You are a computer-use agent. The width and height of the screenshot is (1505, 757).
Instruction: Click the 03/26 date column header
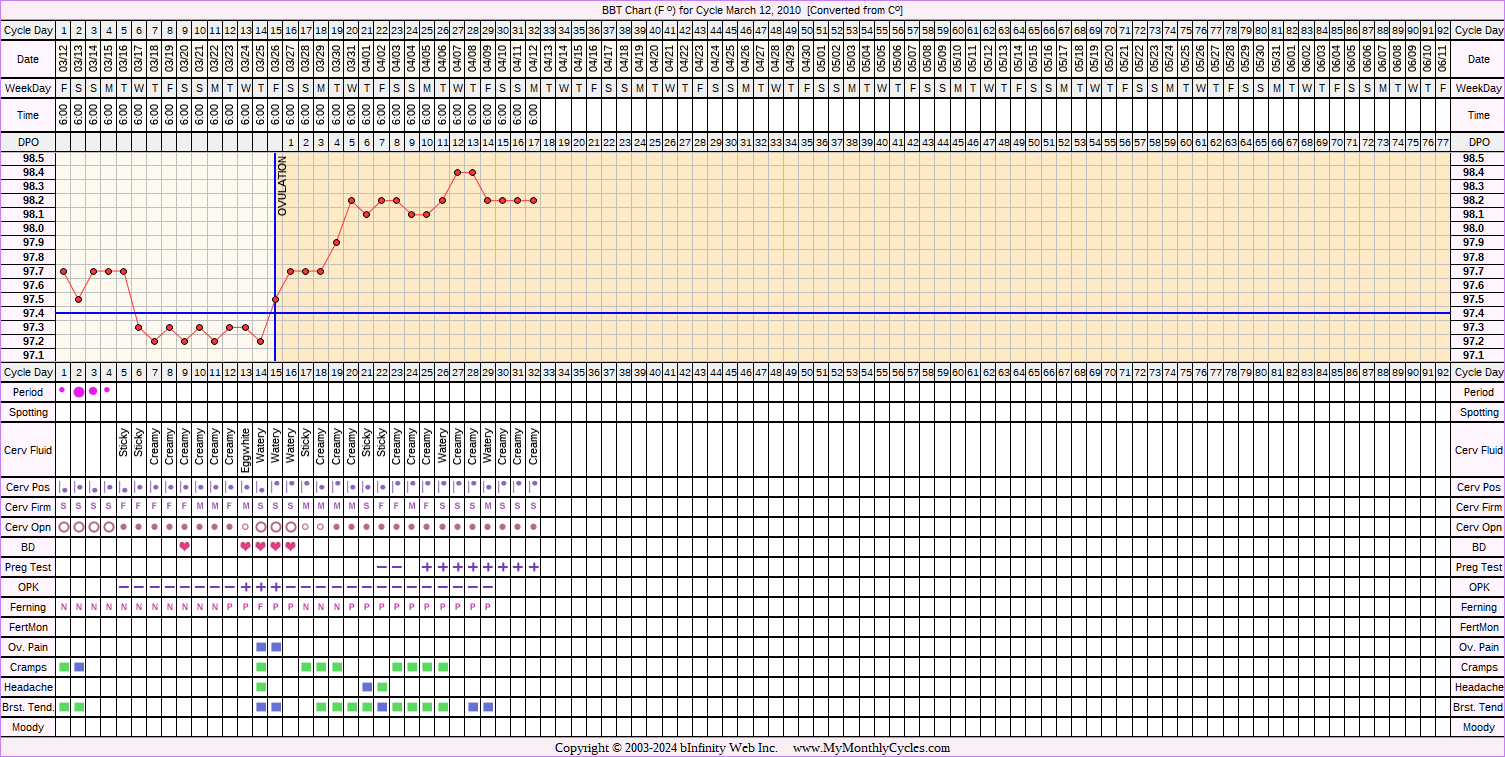[x=275, y=59]
